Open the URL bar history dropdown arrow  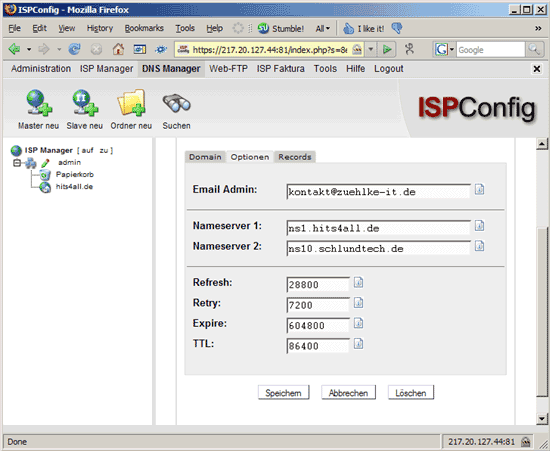[370, 49]
